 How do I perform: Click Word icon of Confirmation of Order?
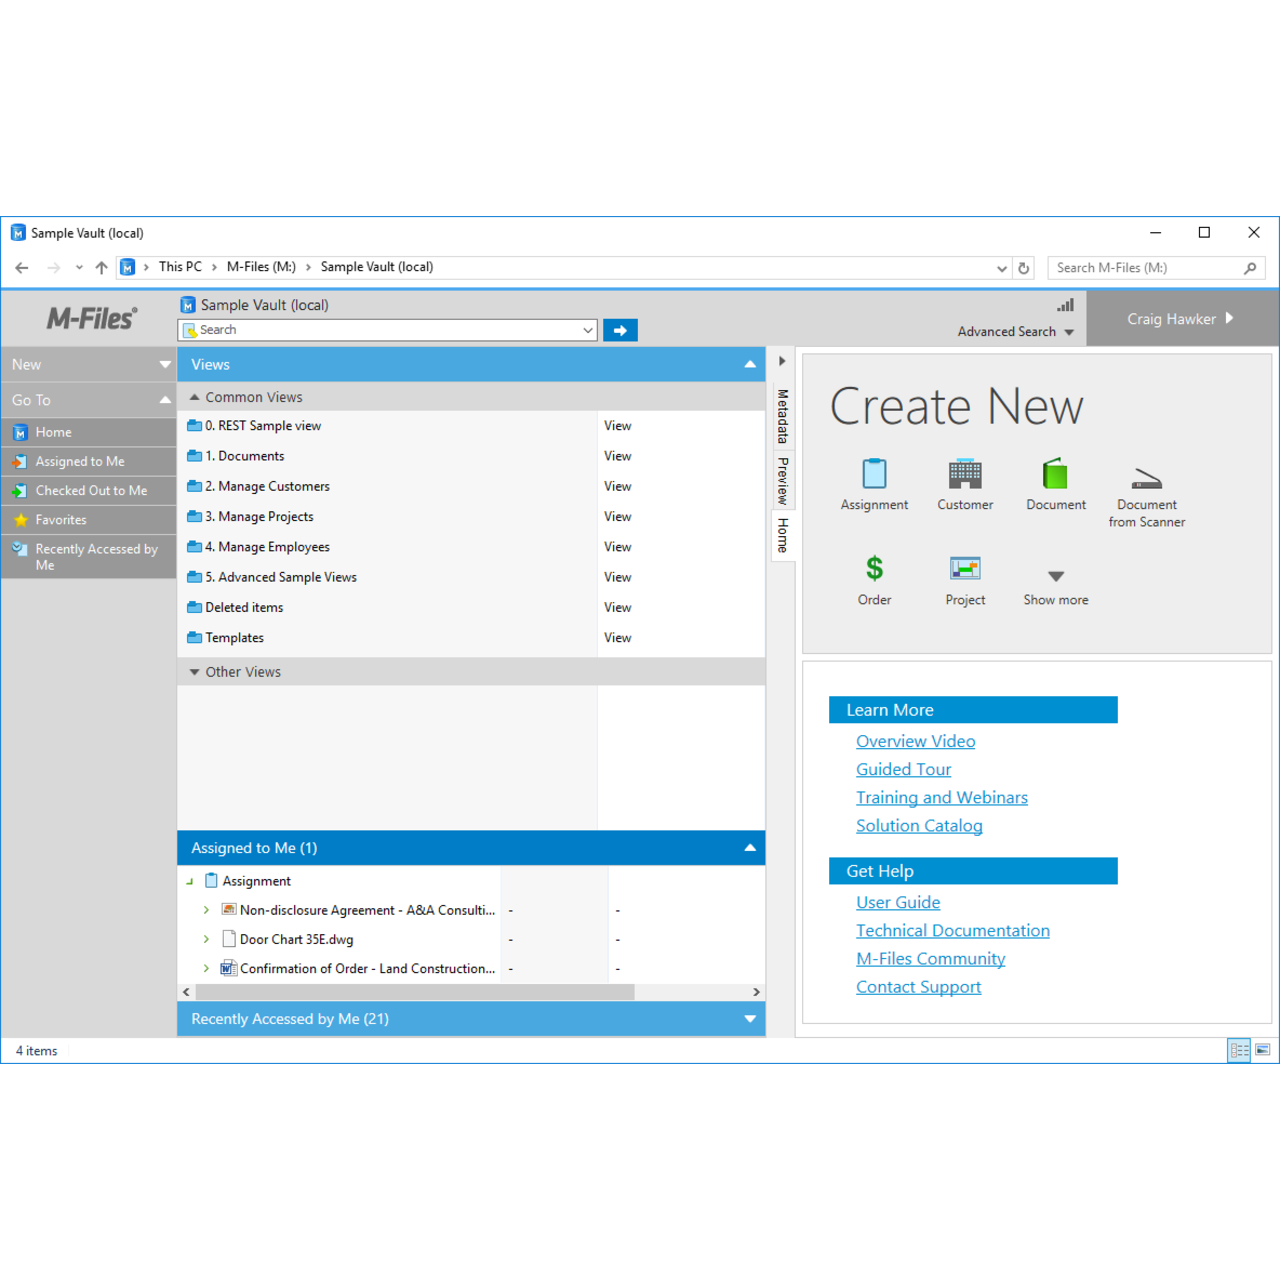click(228, 968)
